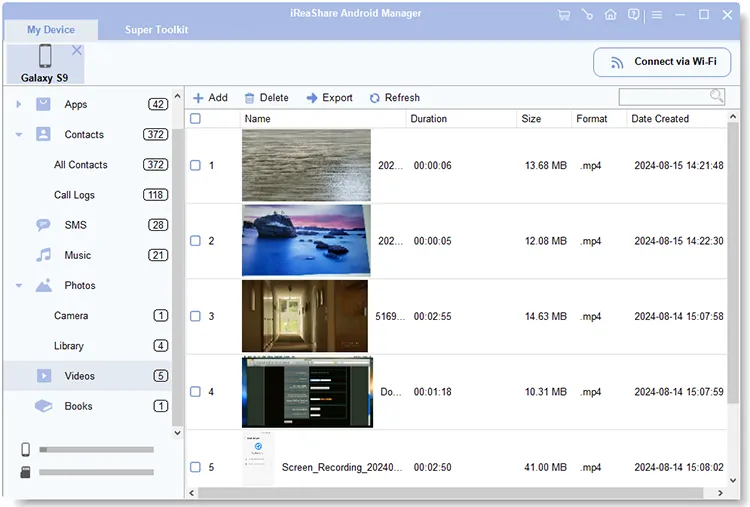Viewport: 750px width, 507px height.
Task: Click the Contacts category icon
Action: tap(43, 134)
